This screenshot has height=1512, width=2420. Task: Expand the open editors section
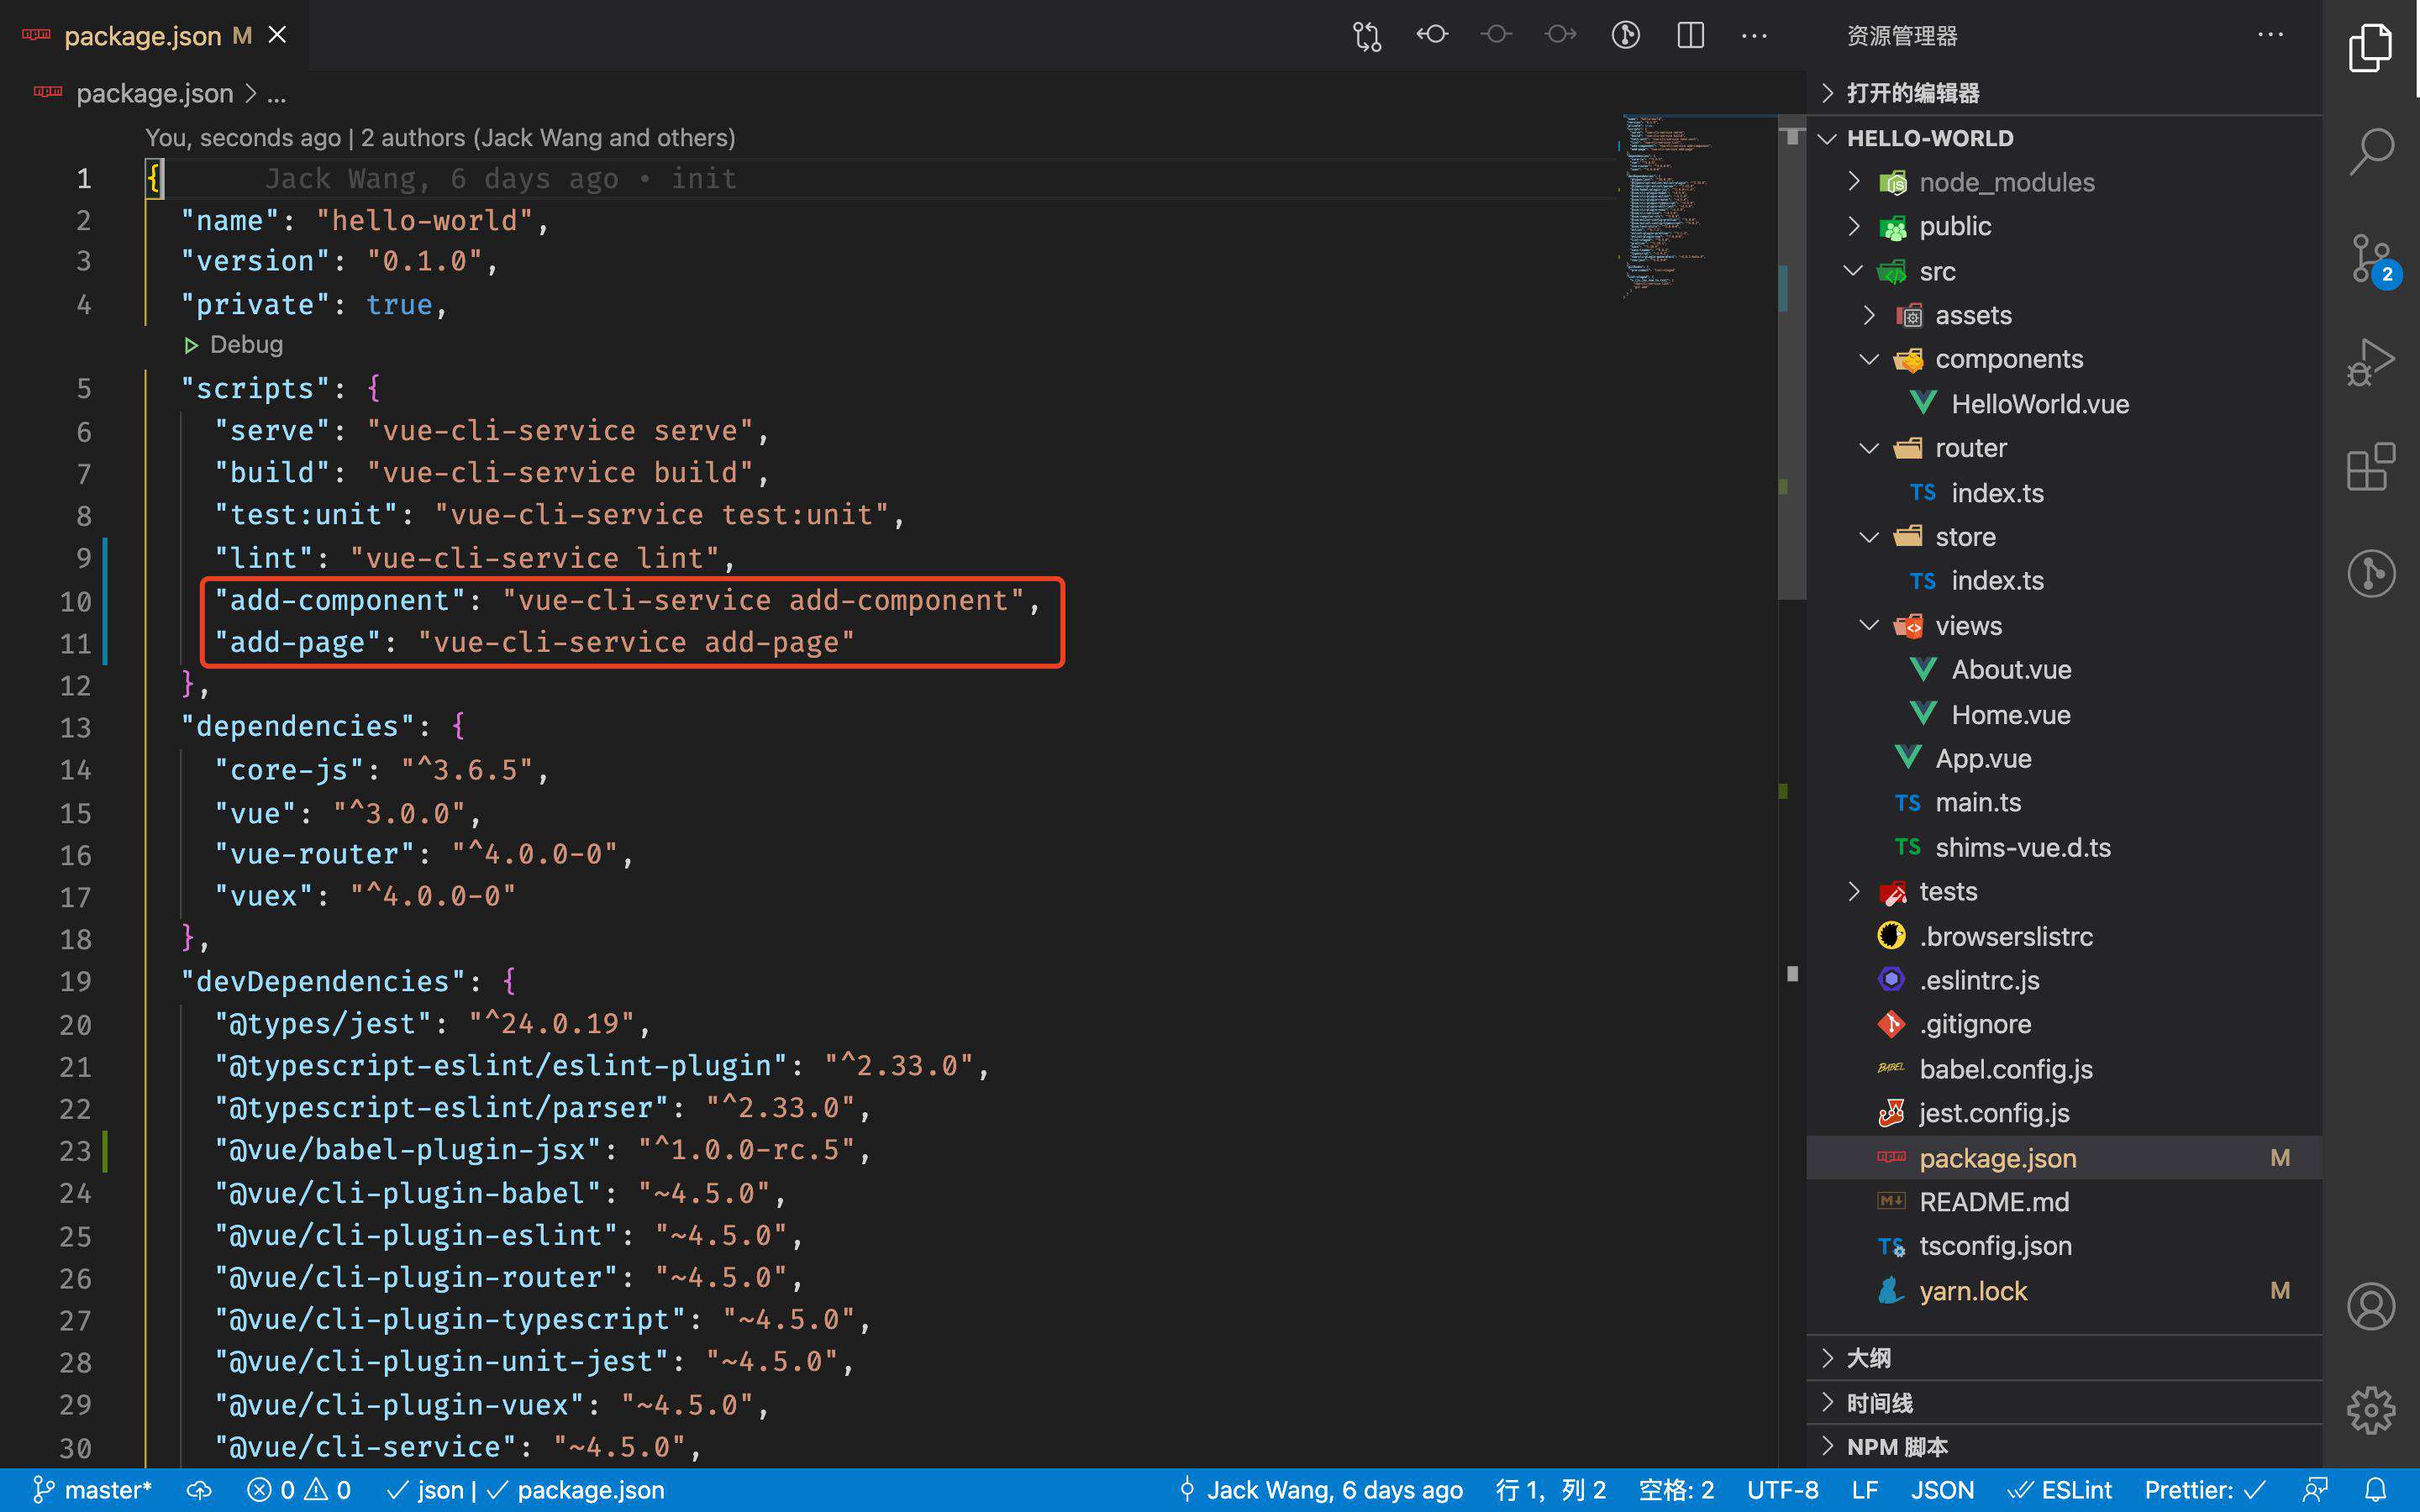[2063, 93]
